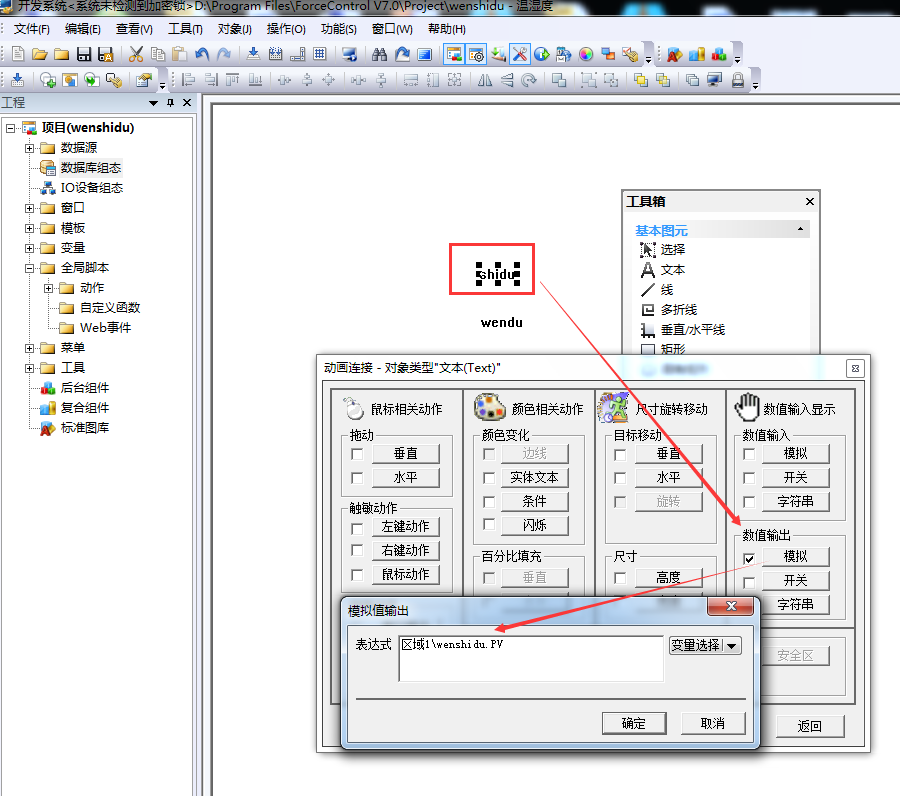Check the 数值输出 开关 checkbox
900x796 pixels.
(749, 583)
